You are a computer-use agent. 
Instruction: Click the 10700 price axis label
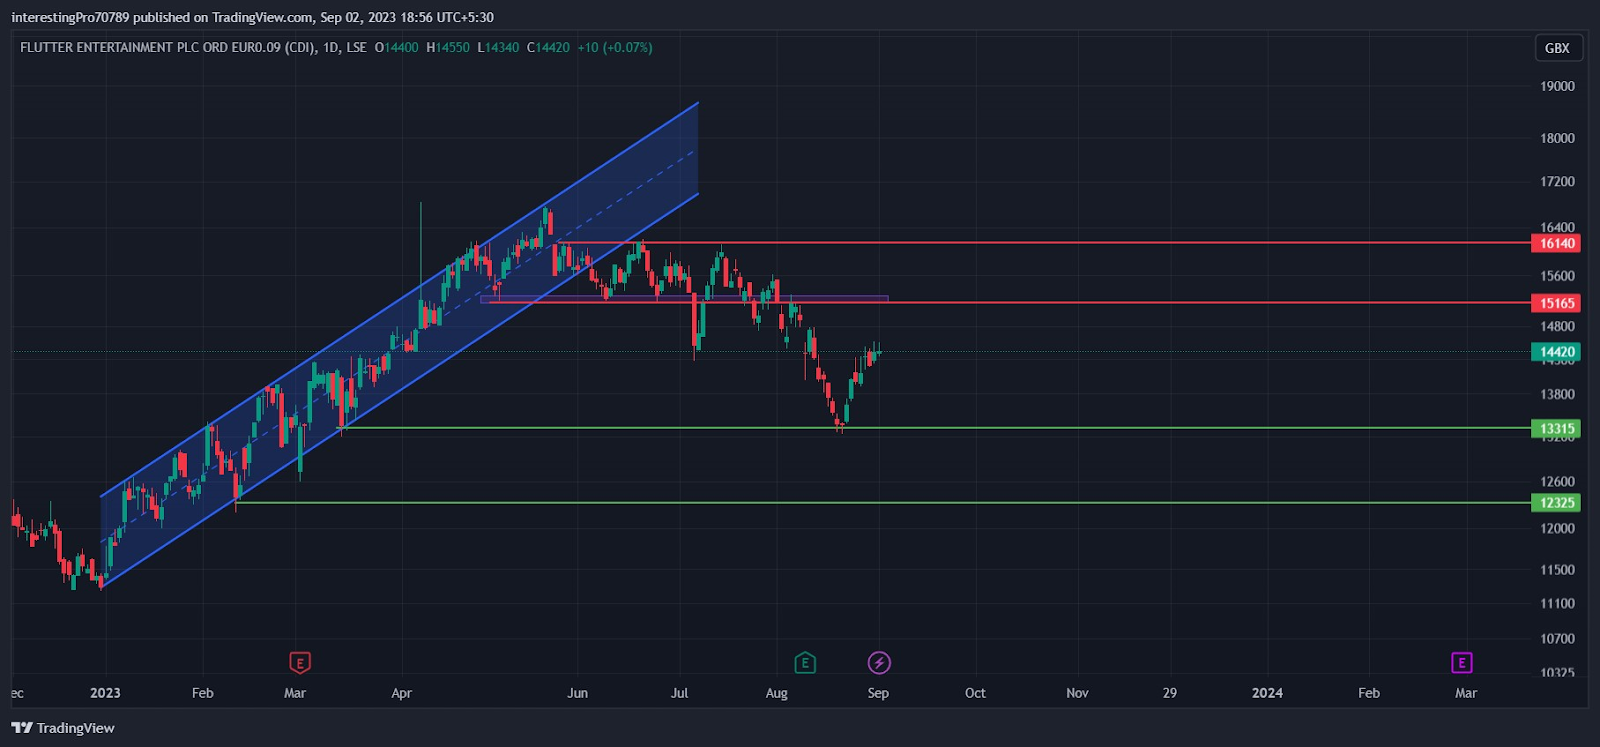click(x=1557, y=639)
